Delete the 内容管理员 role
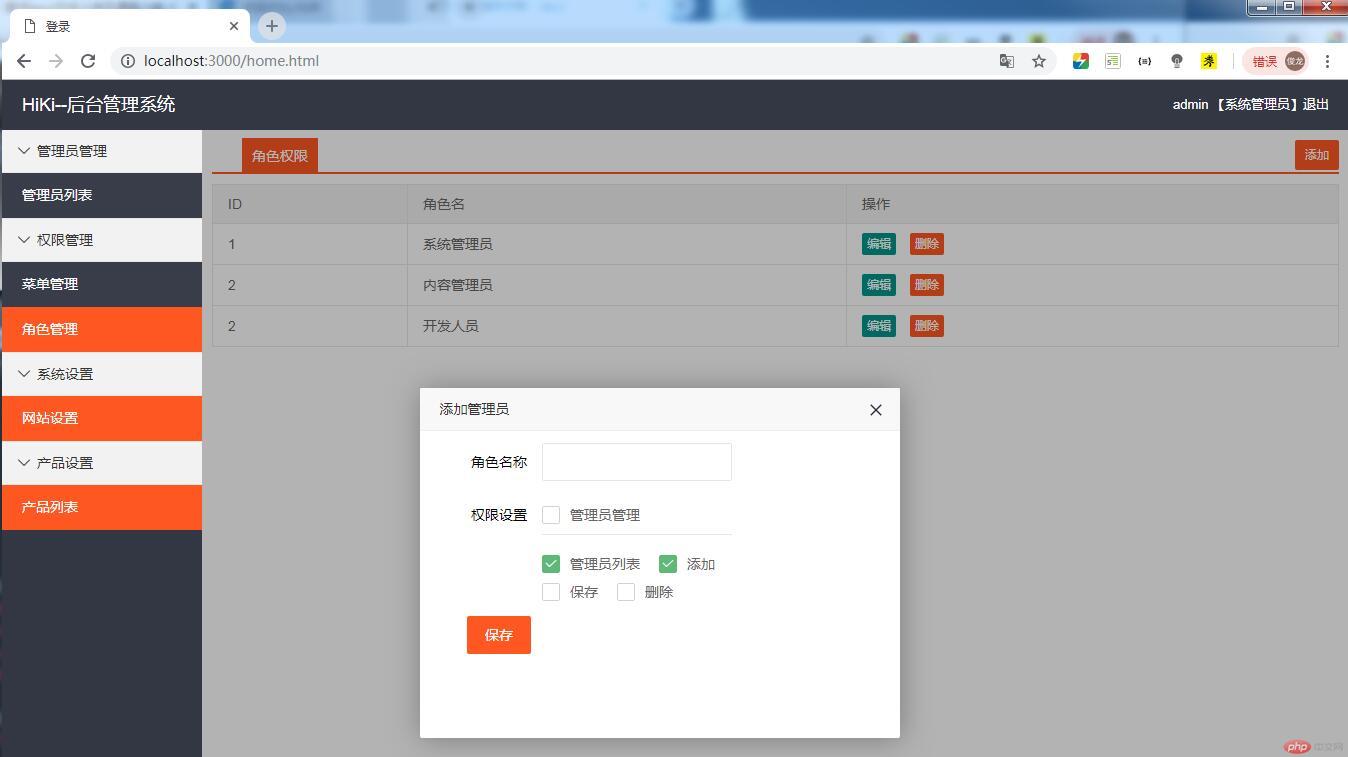Viewport: 1348px width, 757px height. (927, 285)
